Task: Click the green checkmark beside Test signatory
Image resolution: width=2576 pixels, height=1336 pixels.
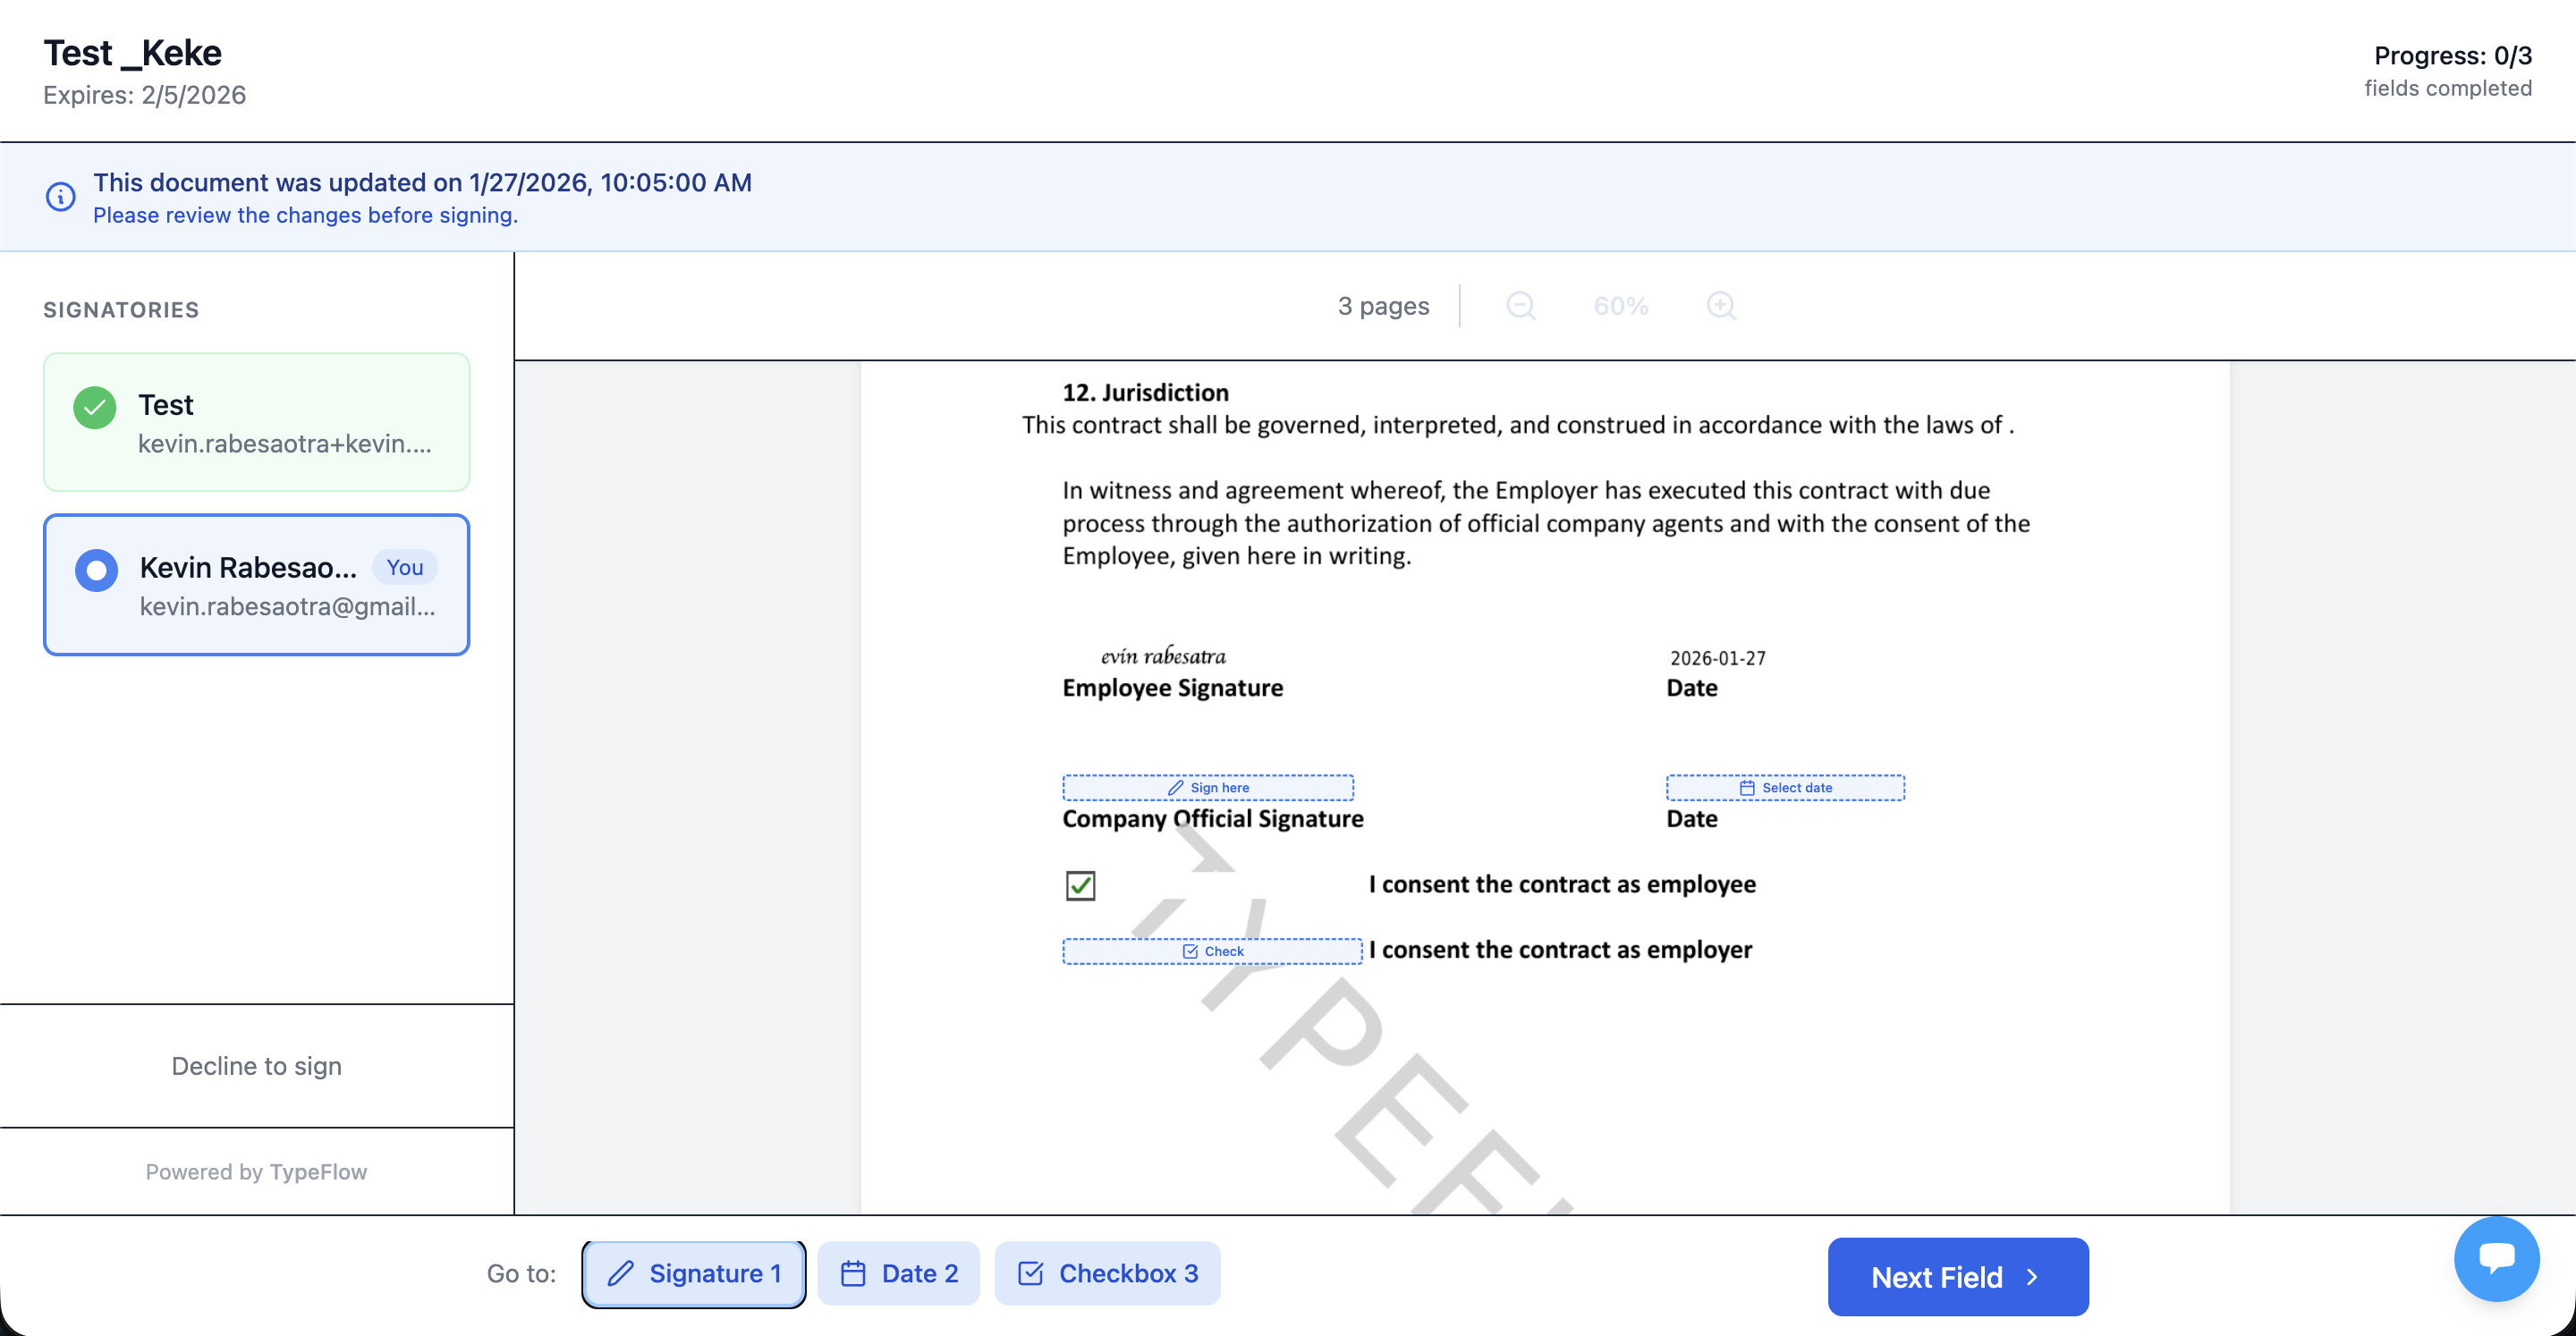Action: (x=95, y=407)
